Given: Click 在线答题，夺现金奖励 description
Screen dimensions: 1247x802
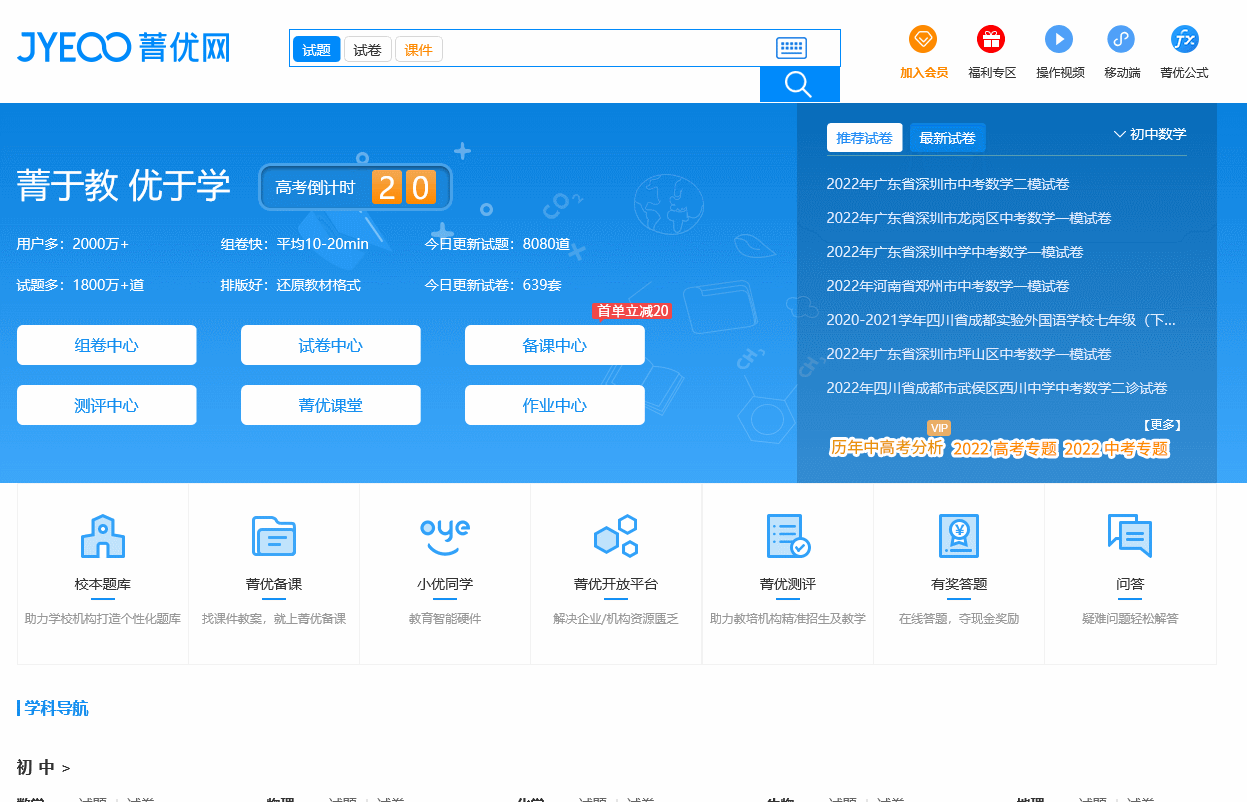Looking at the screenshot, I should point(959,619).
